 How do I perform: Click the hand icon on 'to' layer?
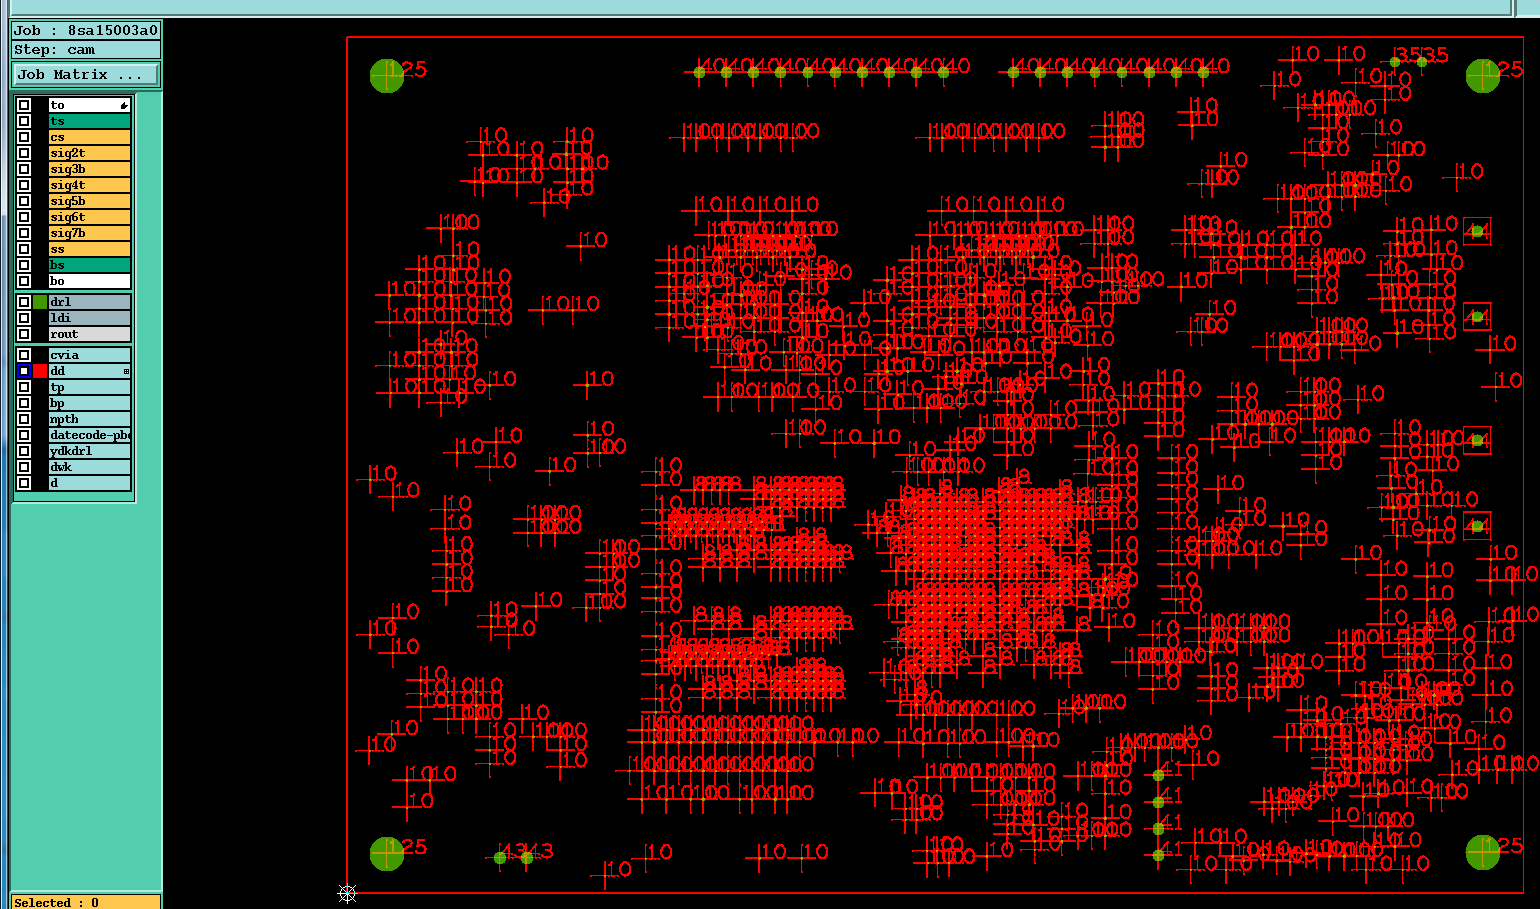124,105
